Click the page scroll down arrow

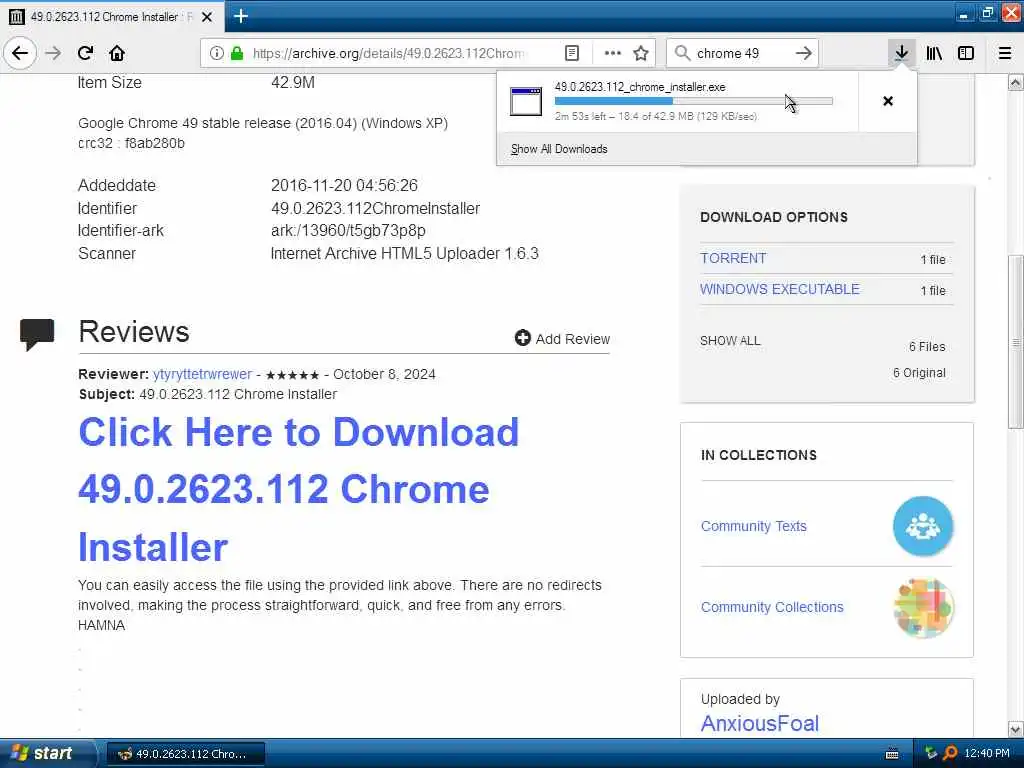point(1015,729)
